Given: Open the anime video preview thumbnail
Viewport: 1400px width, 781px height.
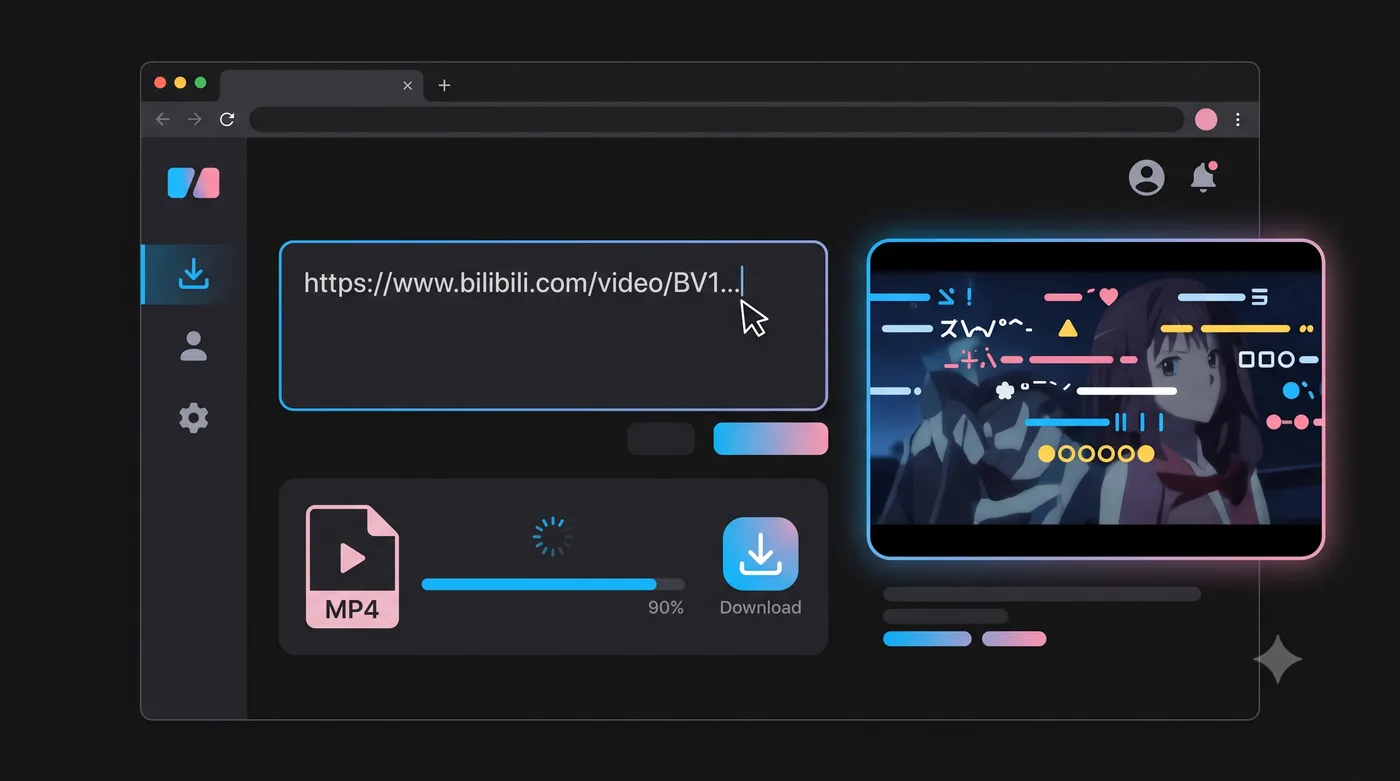Looking at the screenshot, I should (1096, 399).
